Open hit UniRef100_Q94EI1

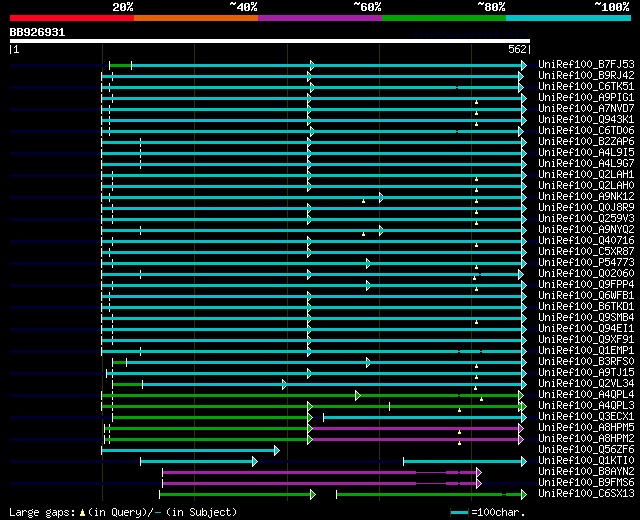click(586, 329)
